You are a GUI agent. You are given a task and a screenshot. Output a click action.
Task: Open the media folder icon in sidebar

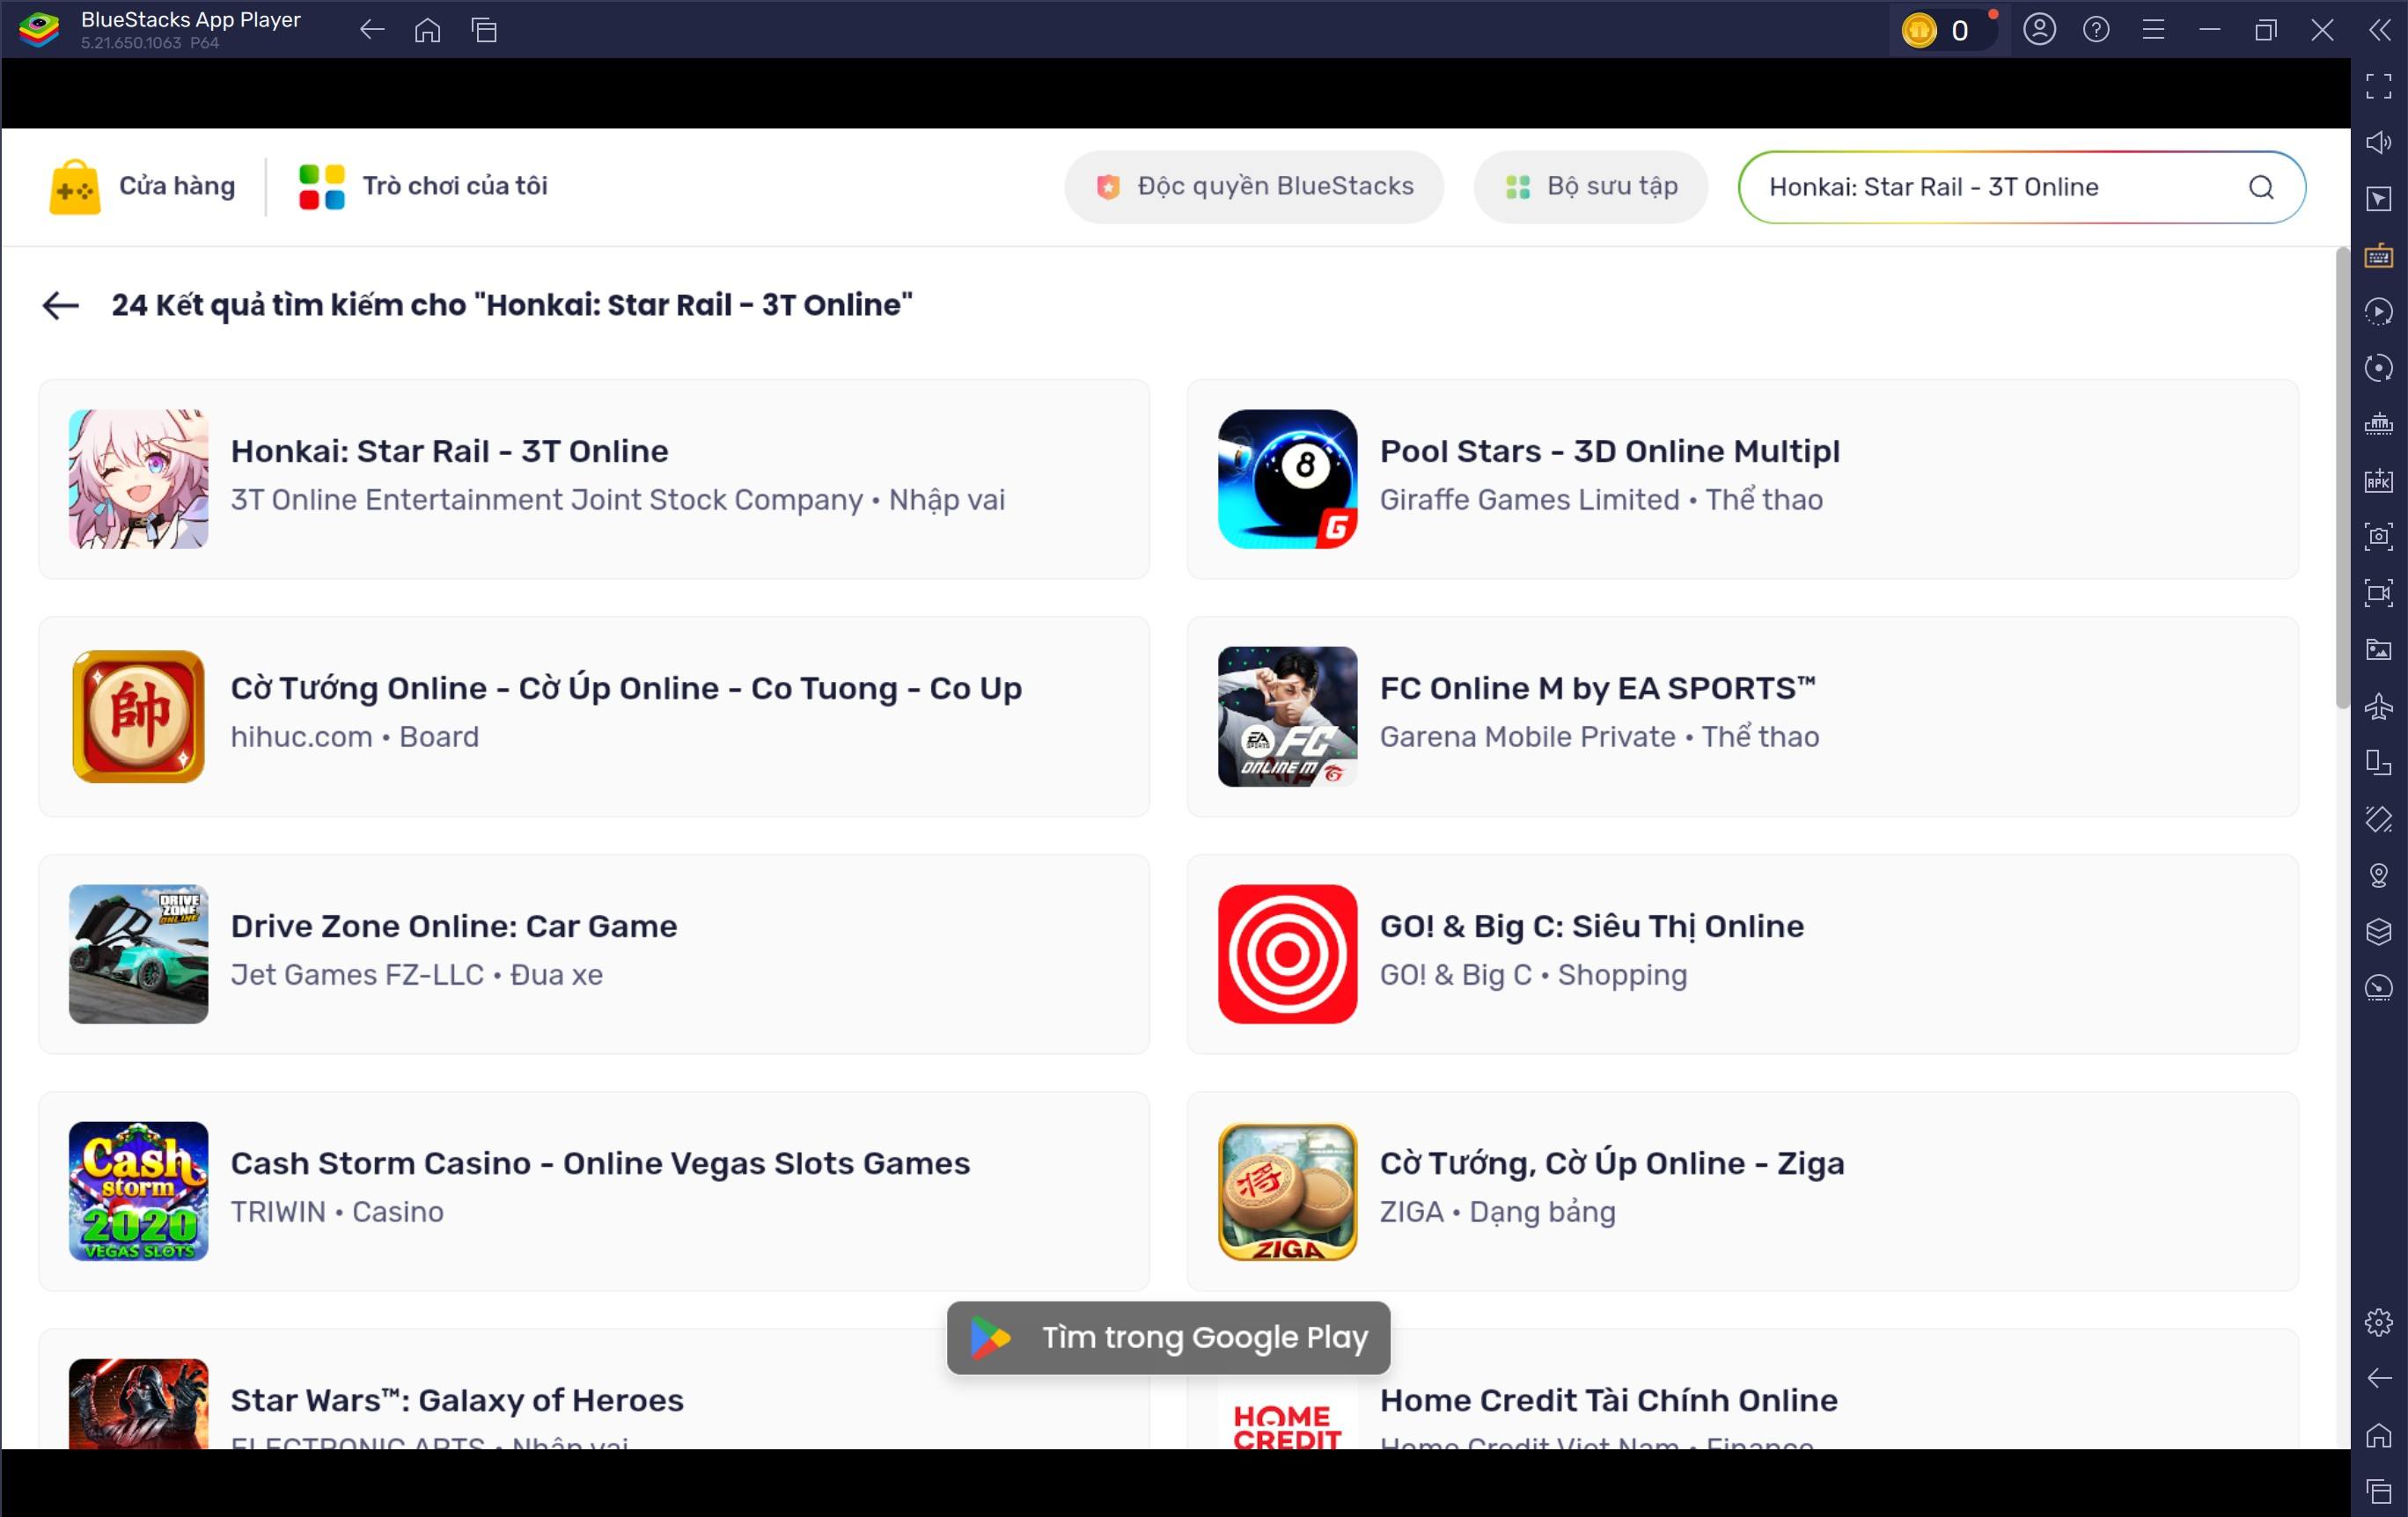click(x=2379, y=650)
